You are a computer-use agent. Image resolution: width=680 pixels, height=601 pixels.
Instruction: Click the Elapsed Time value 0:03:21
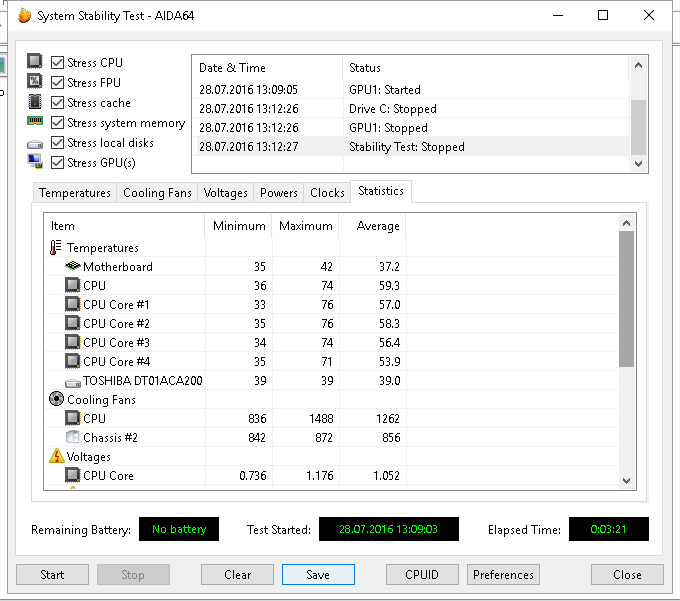click(608, 529)
